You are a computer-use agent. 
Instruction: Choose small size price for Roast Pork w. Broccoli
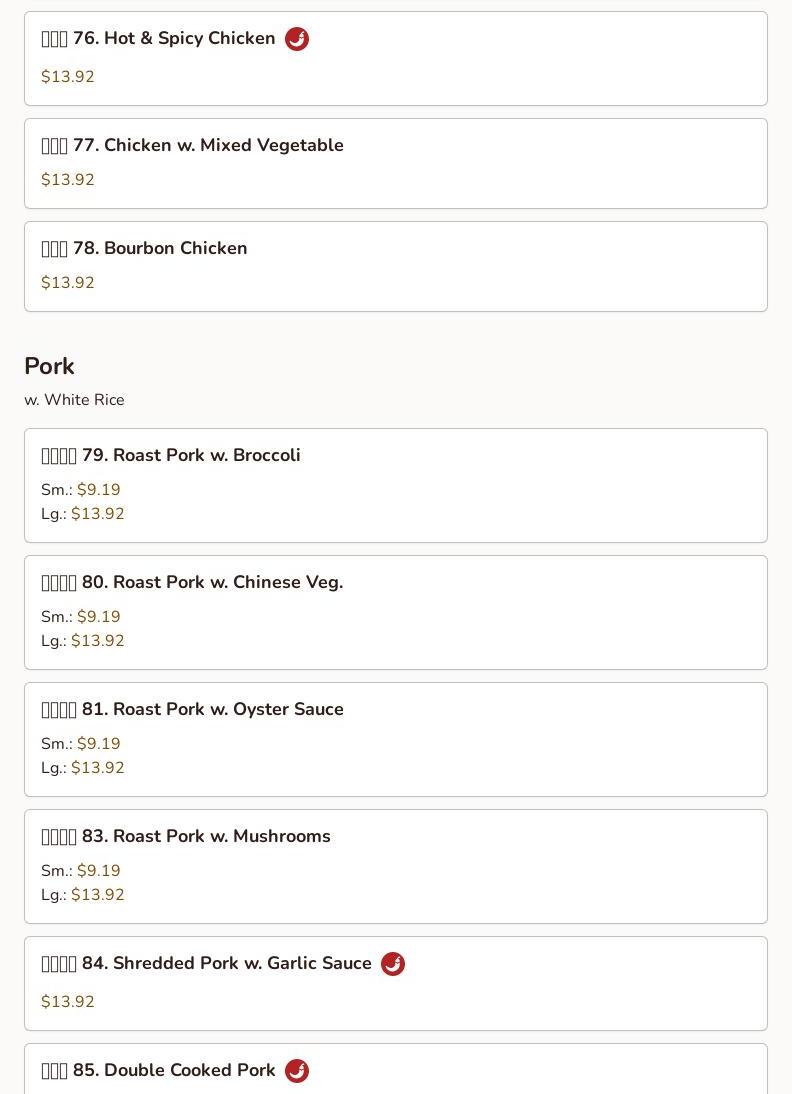click(x=98, y=490)
